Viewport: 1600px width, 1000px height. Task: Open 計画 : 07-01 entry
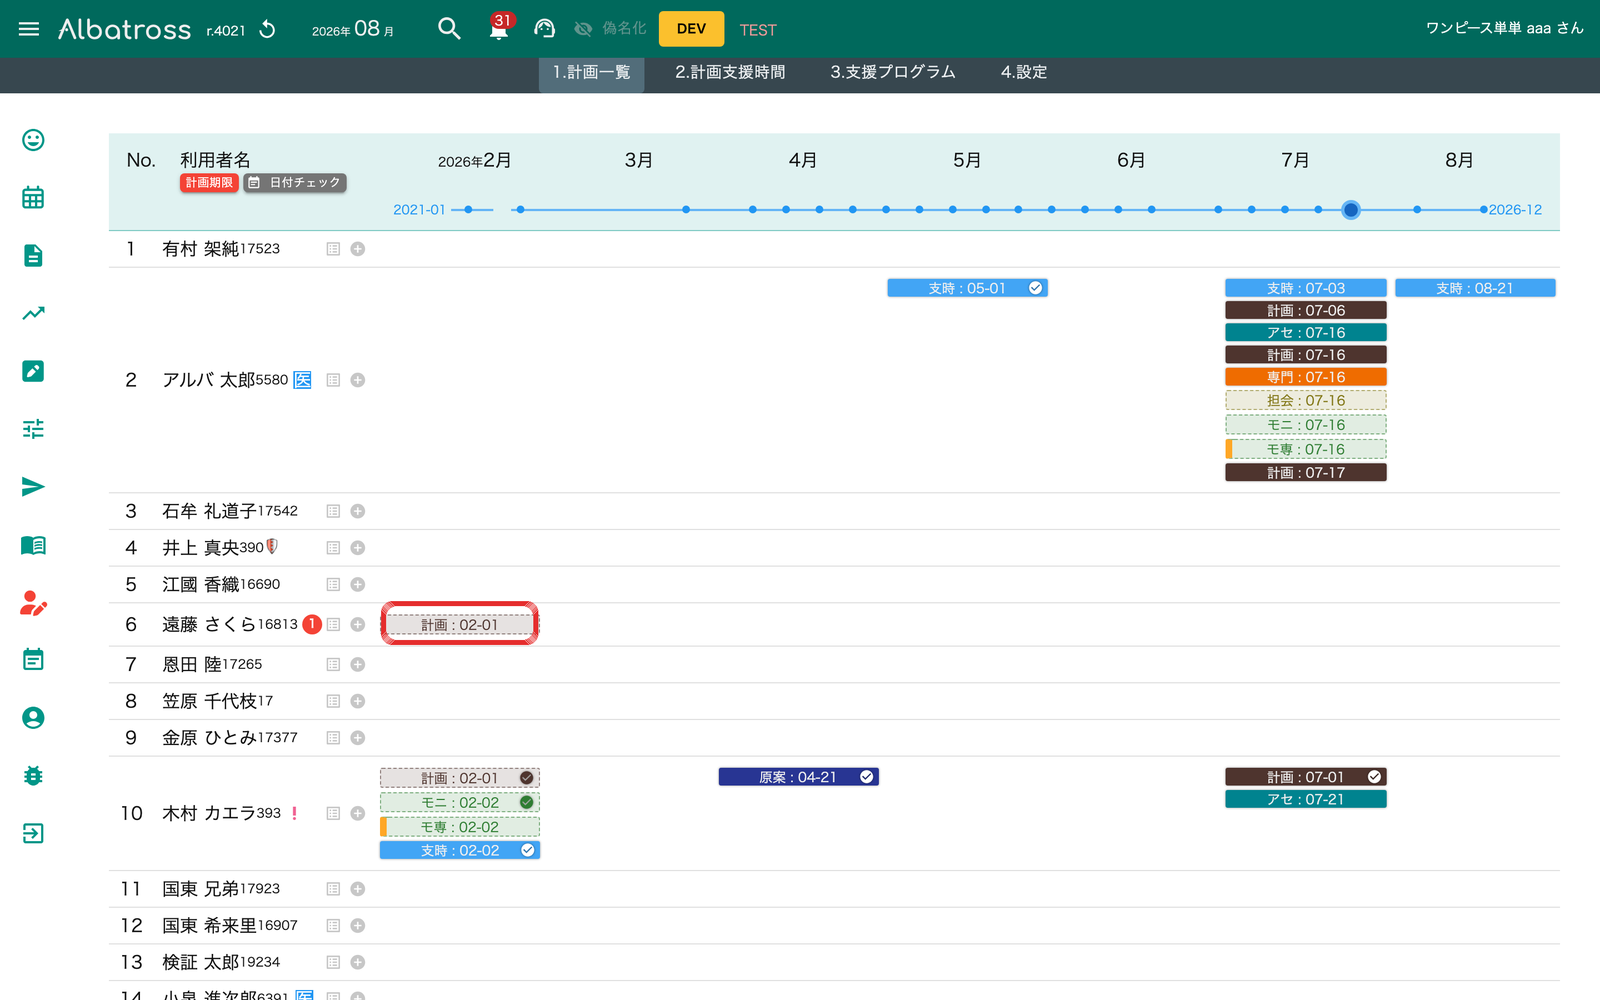(1306, 777)
